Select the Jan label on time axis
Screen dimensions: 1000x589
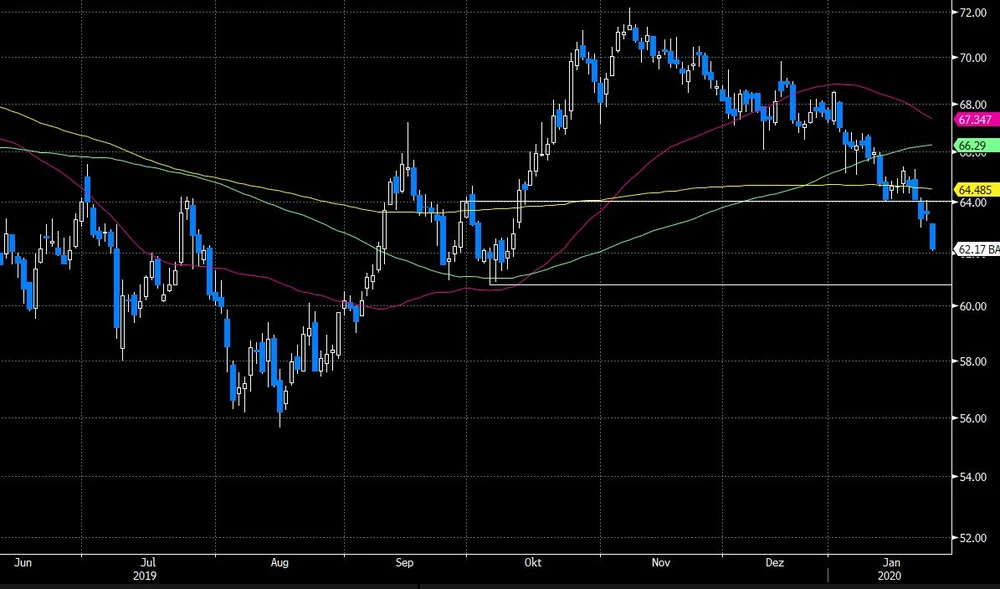[x=890, y=563]
